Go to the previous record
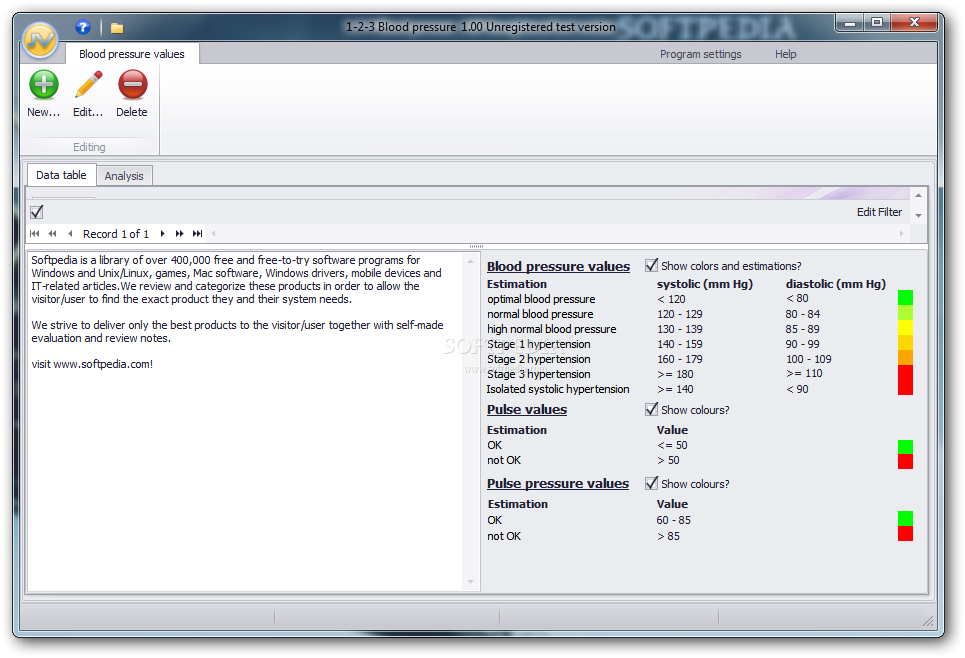965x658 pixels. coord(70,233)
